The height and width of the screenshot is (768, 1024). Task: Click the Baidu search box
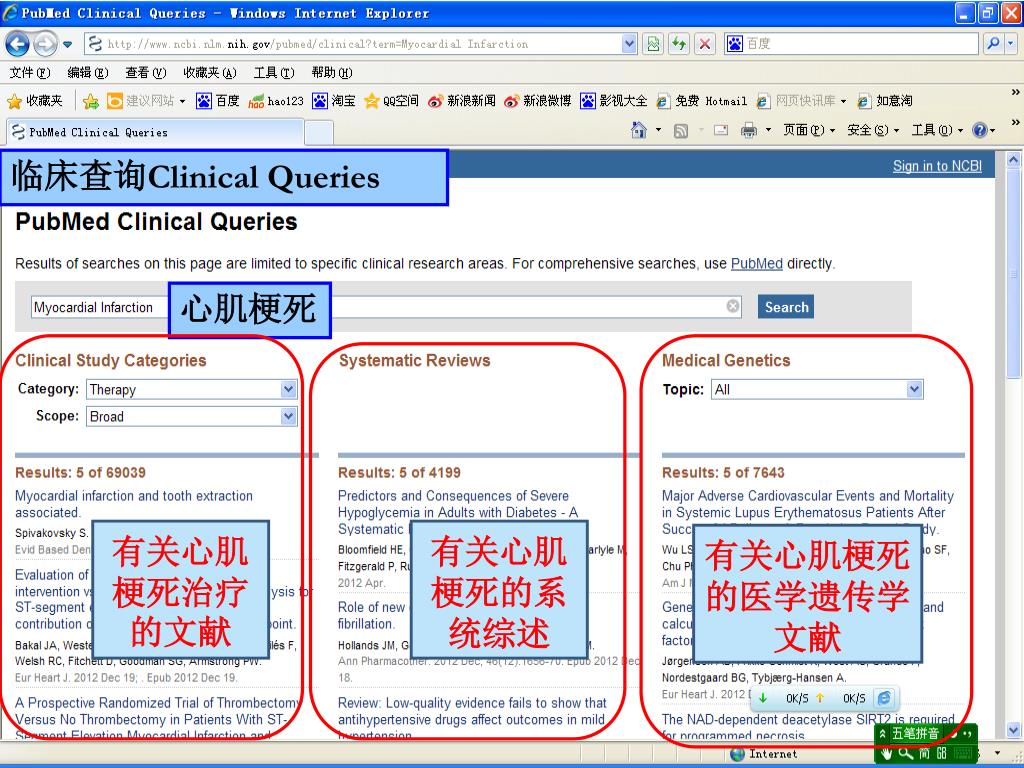pos(850,44)
